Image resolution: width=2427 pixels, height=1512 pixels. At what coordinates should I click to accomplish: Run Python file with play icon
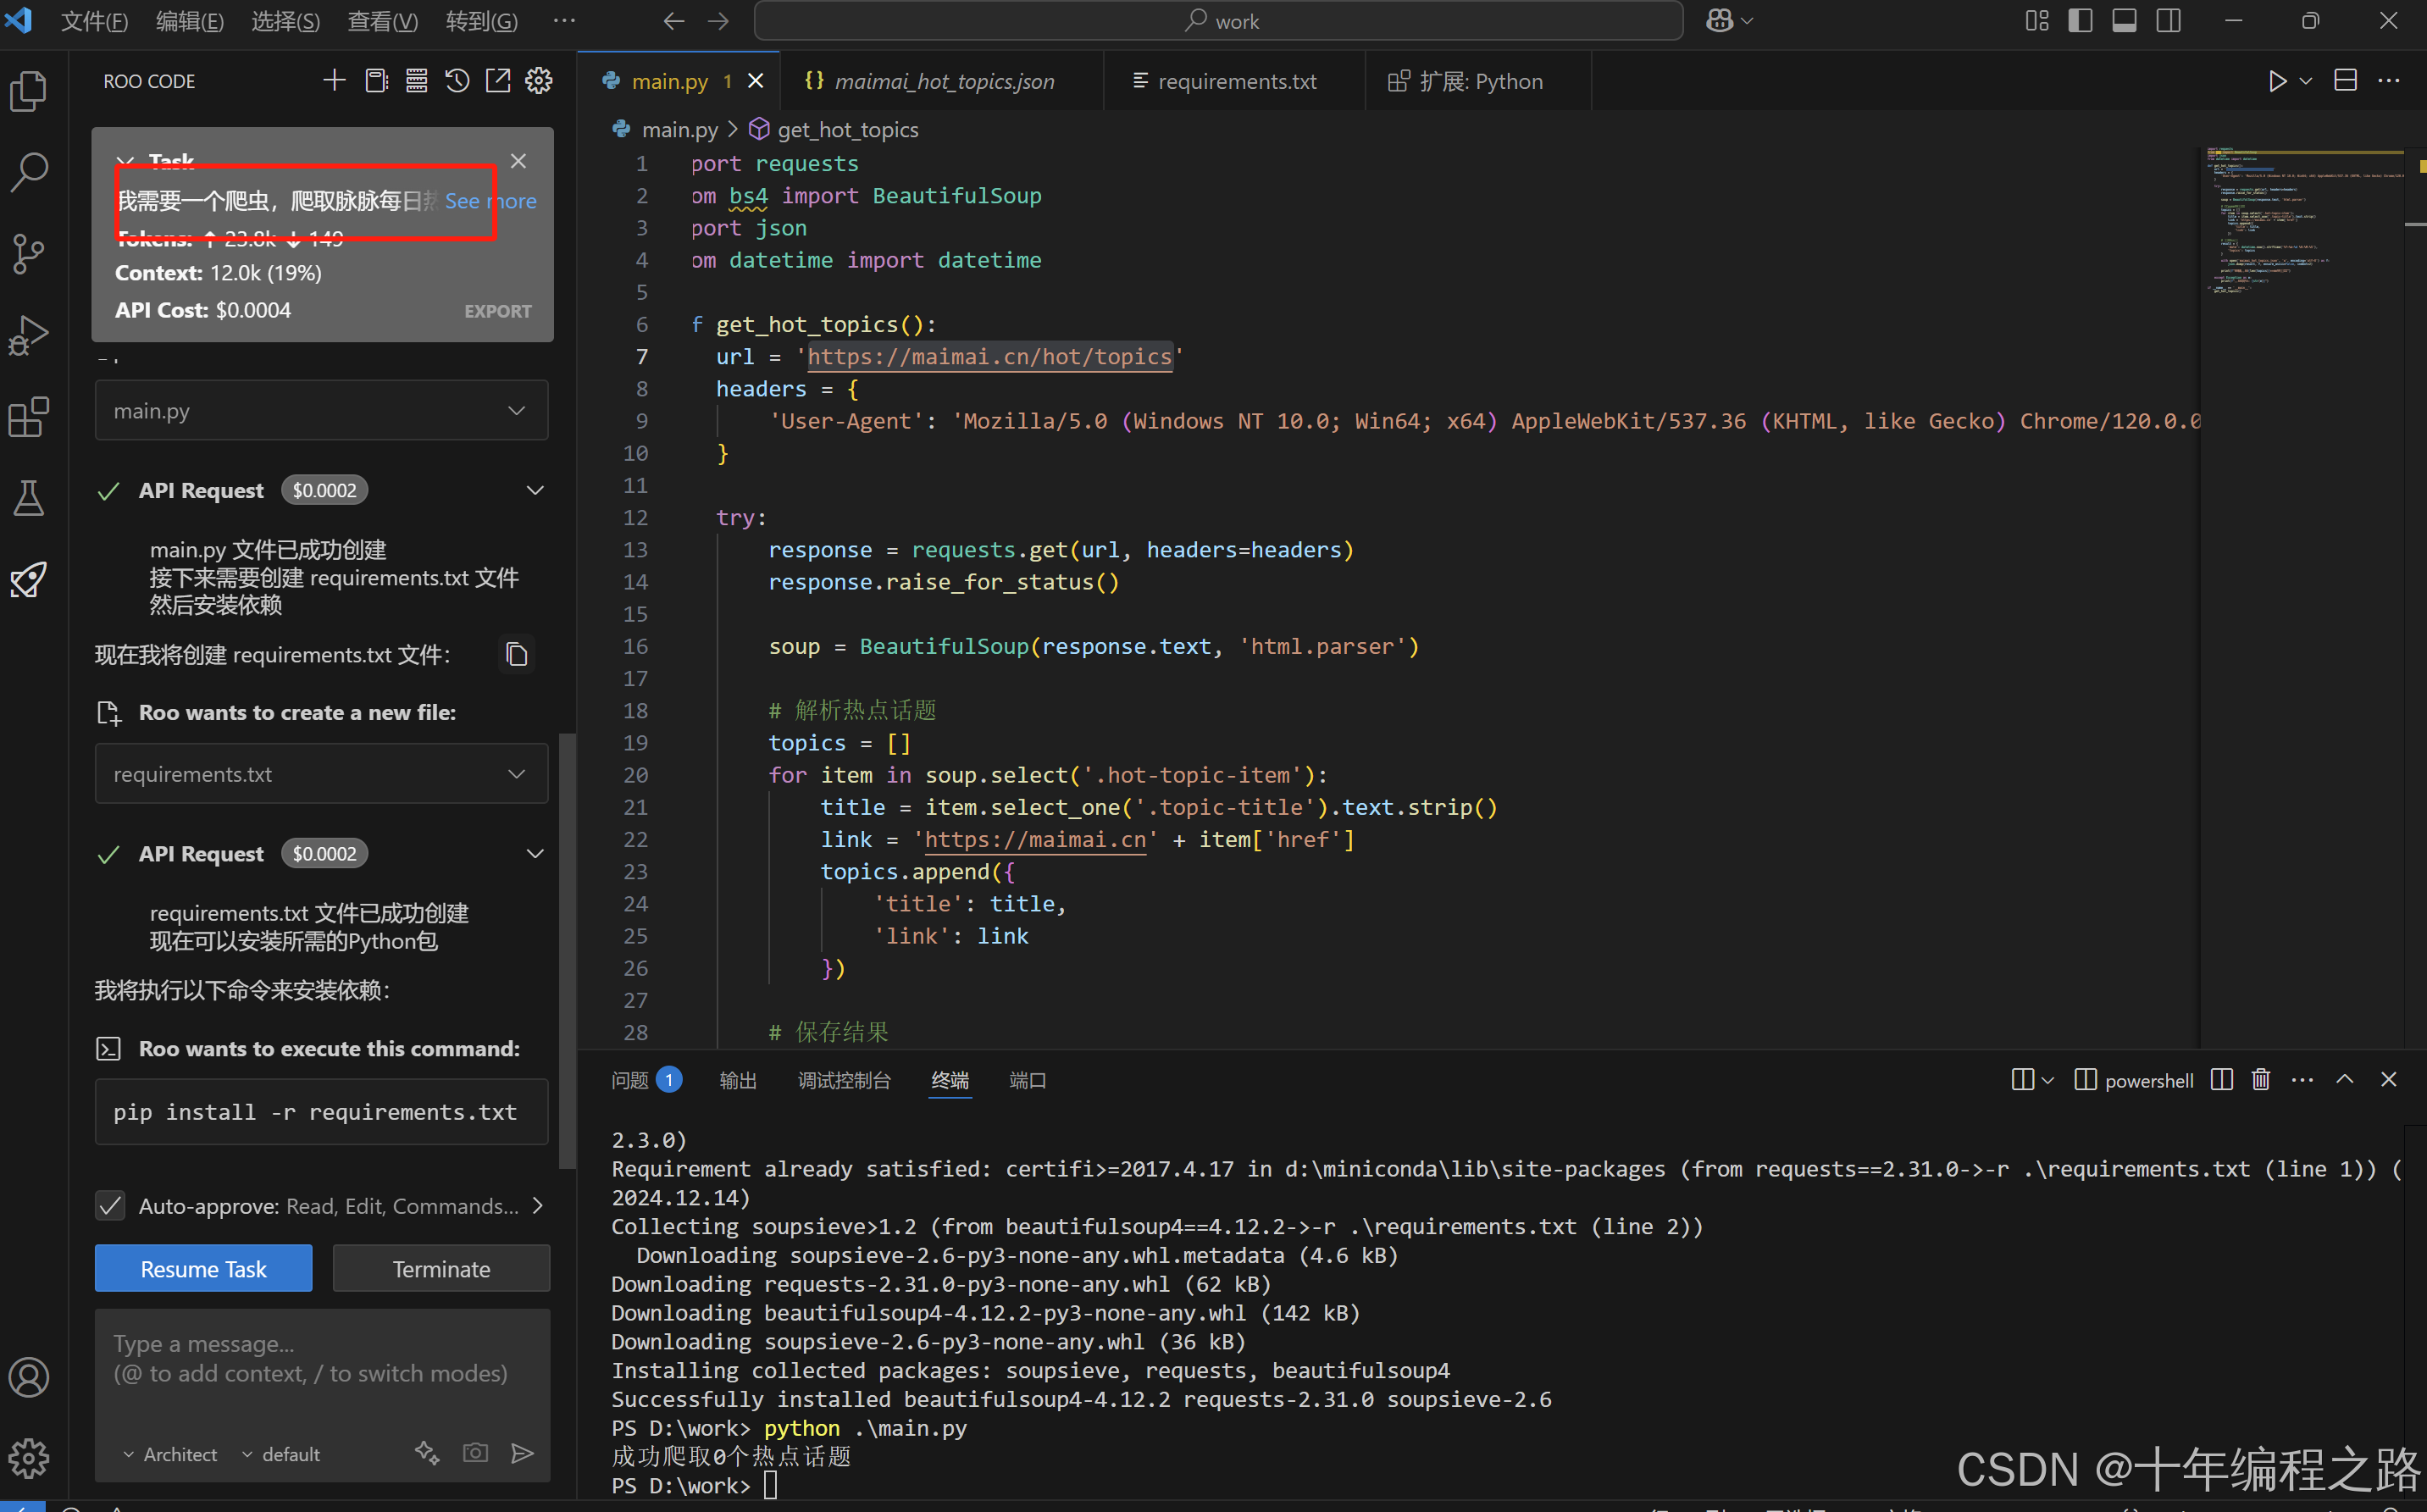2277,81
